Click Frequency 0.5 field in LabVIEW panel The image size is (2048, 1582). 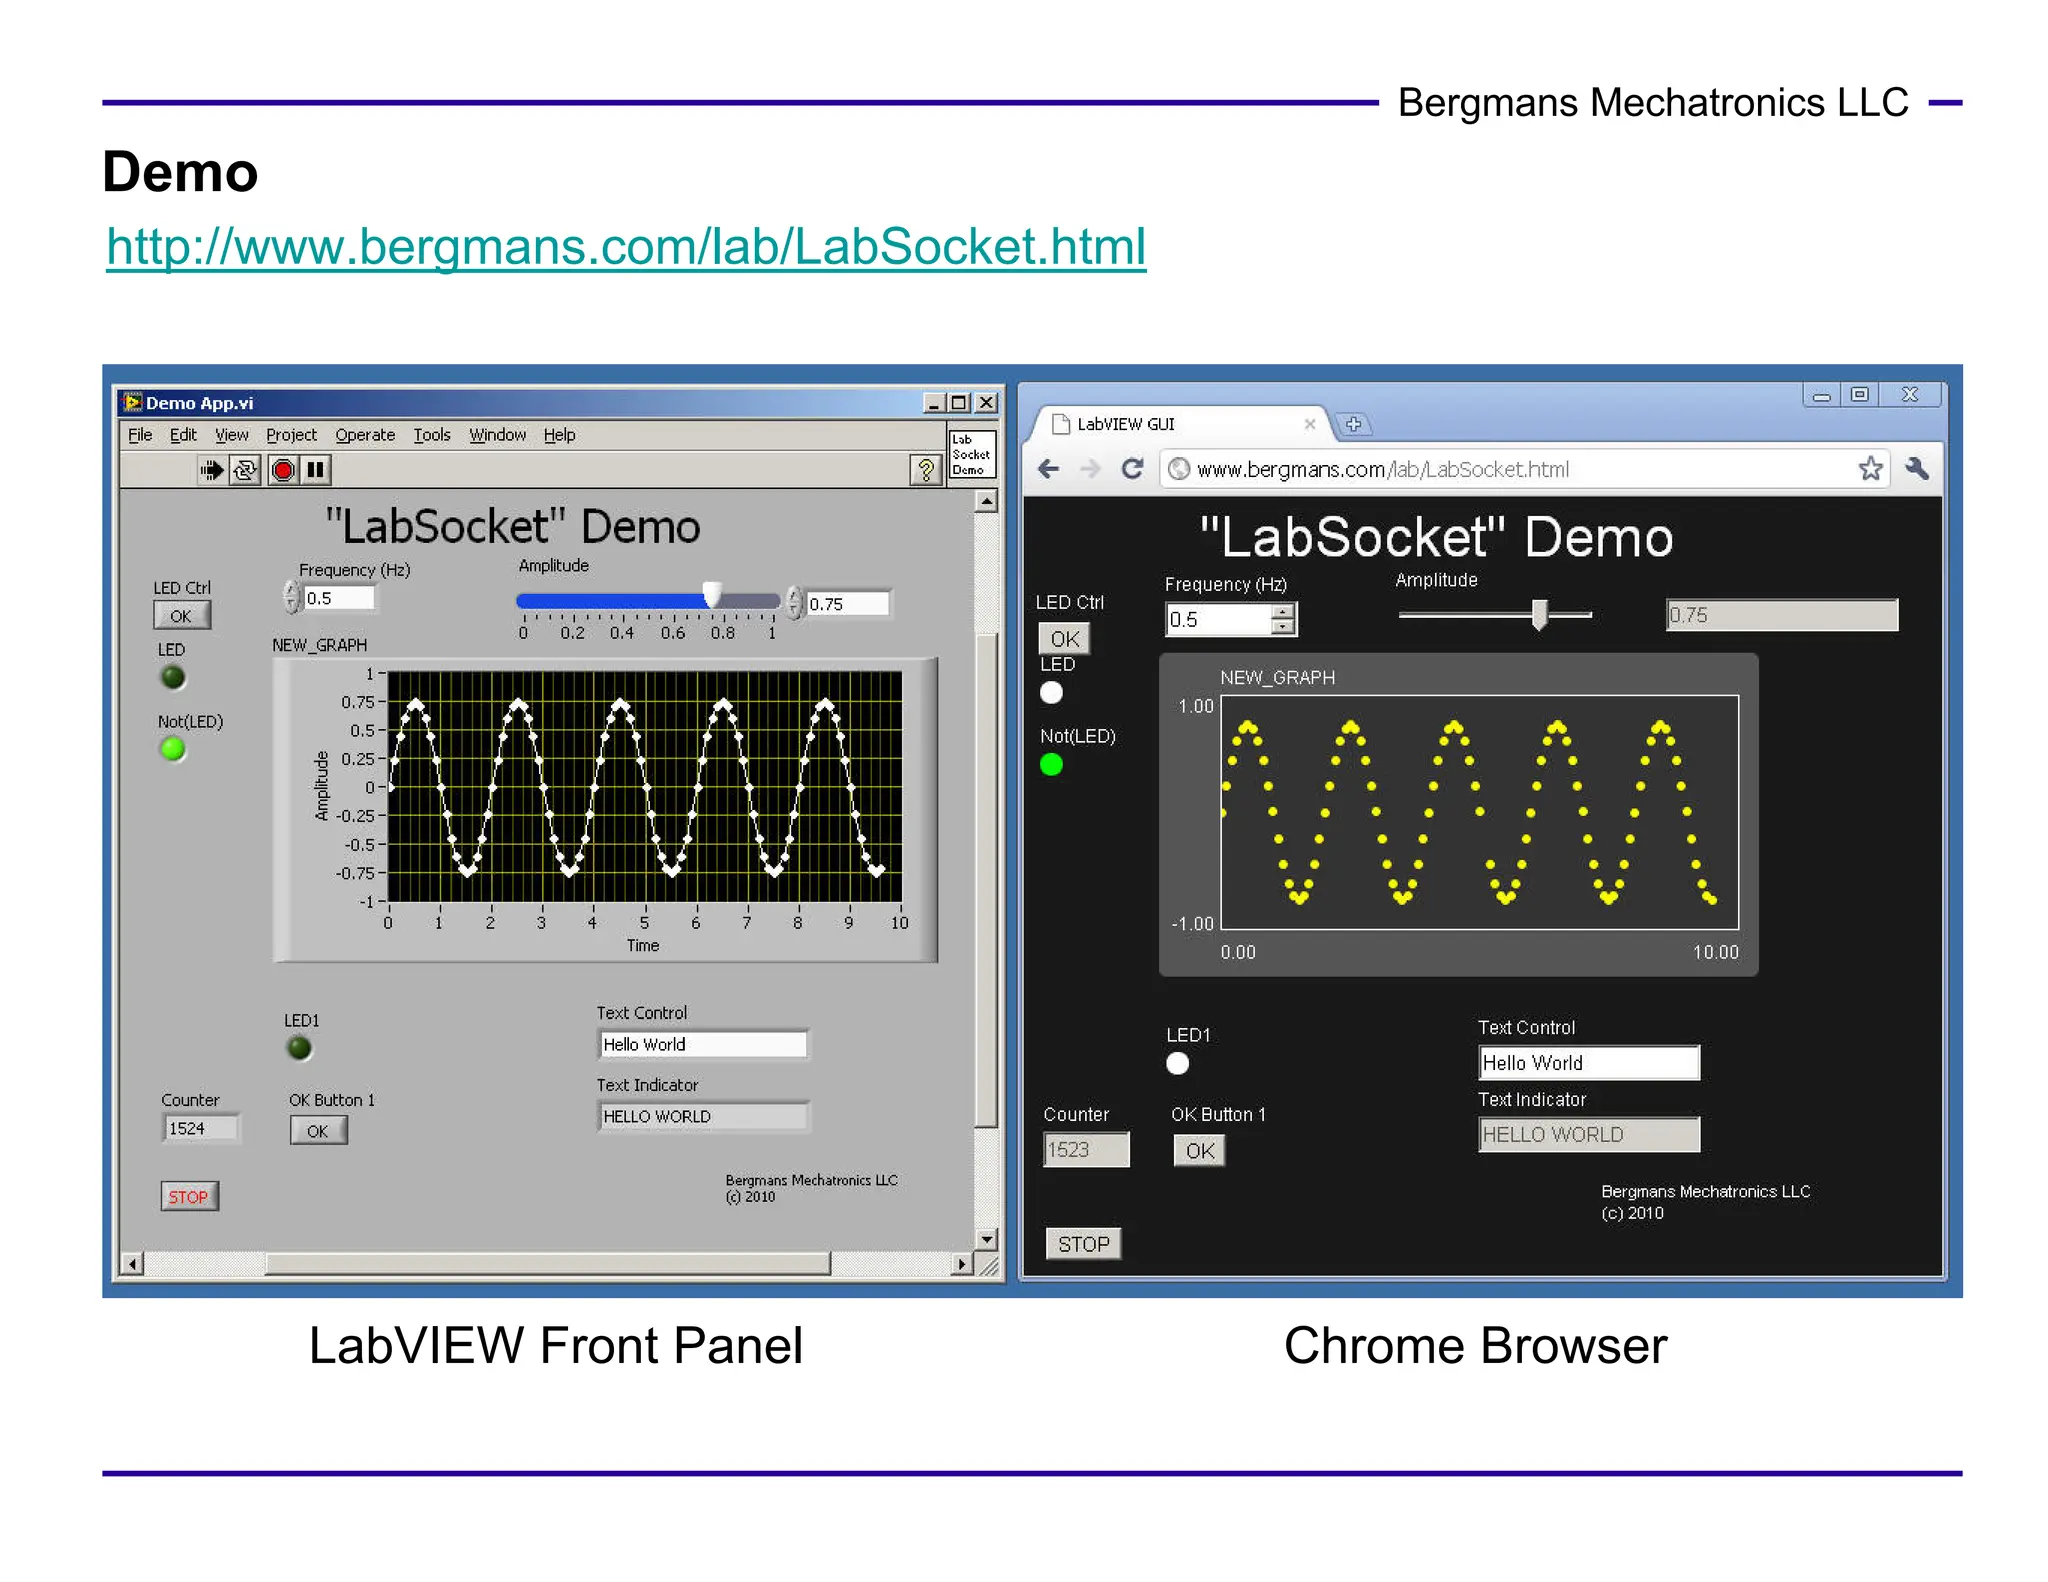[339, 598]
